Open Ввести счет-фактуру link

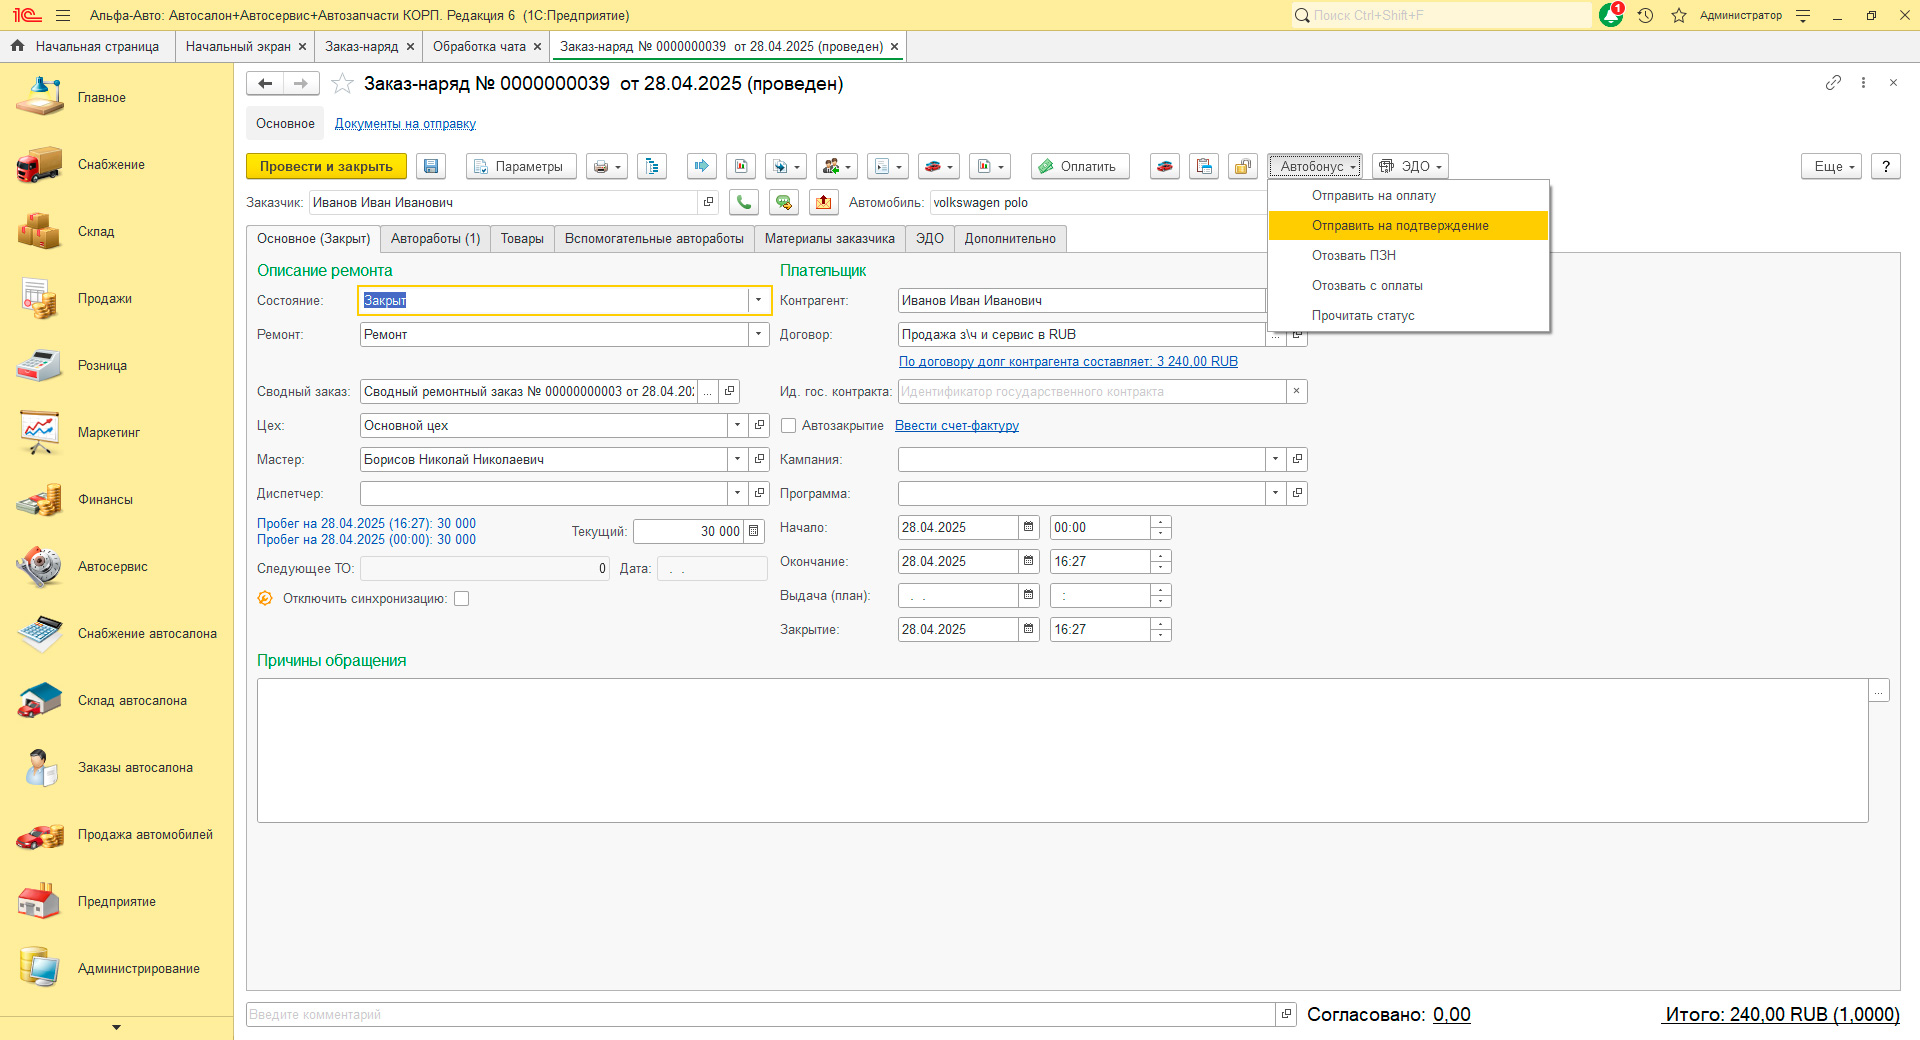(x=957, y=426)
